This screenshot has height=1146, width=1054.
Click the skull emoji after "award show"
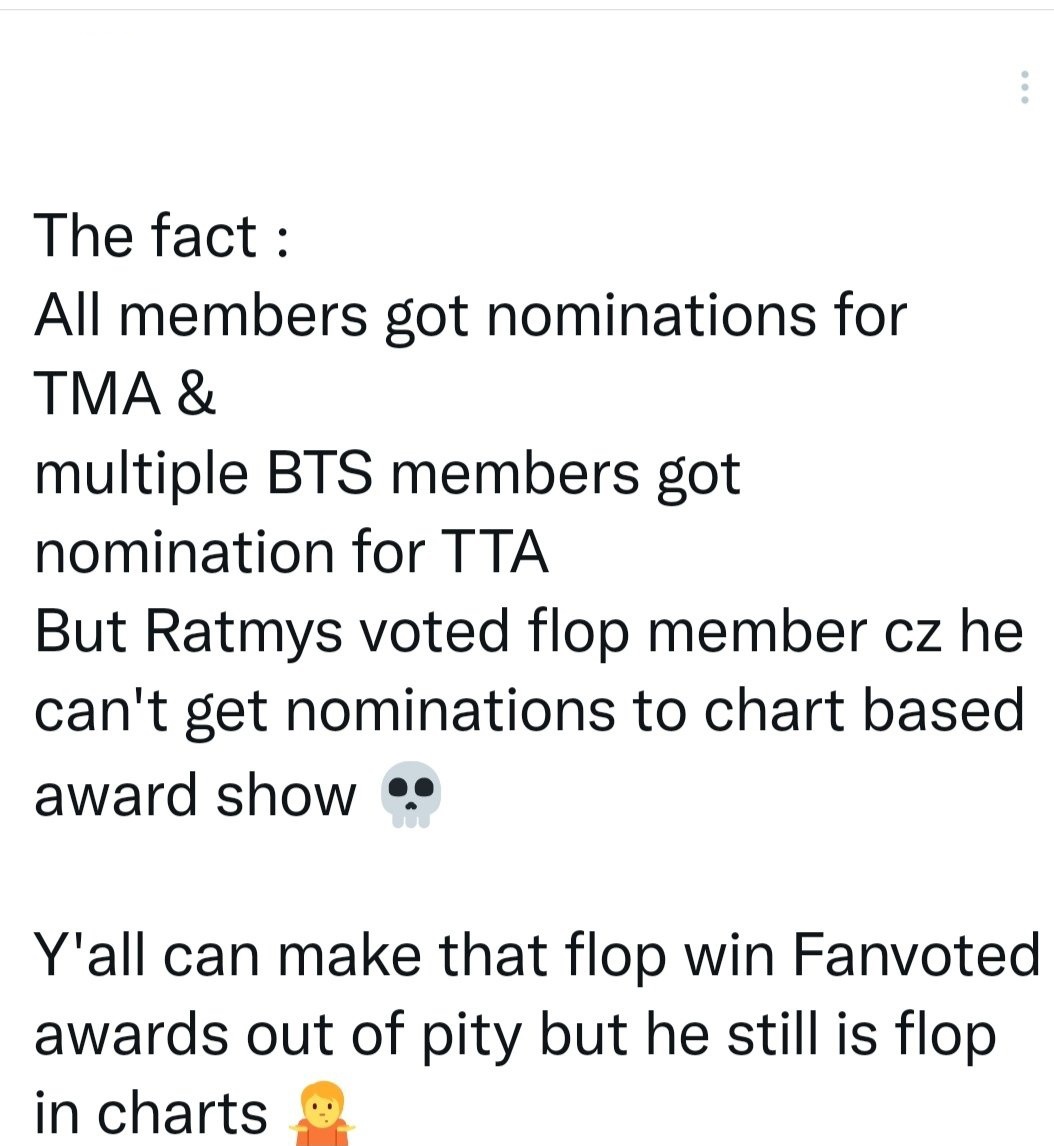(x=411, y=794)
